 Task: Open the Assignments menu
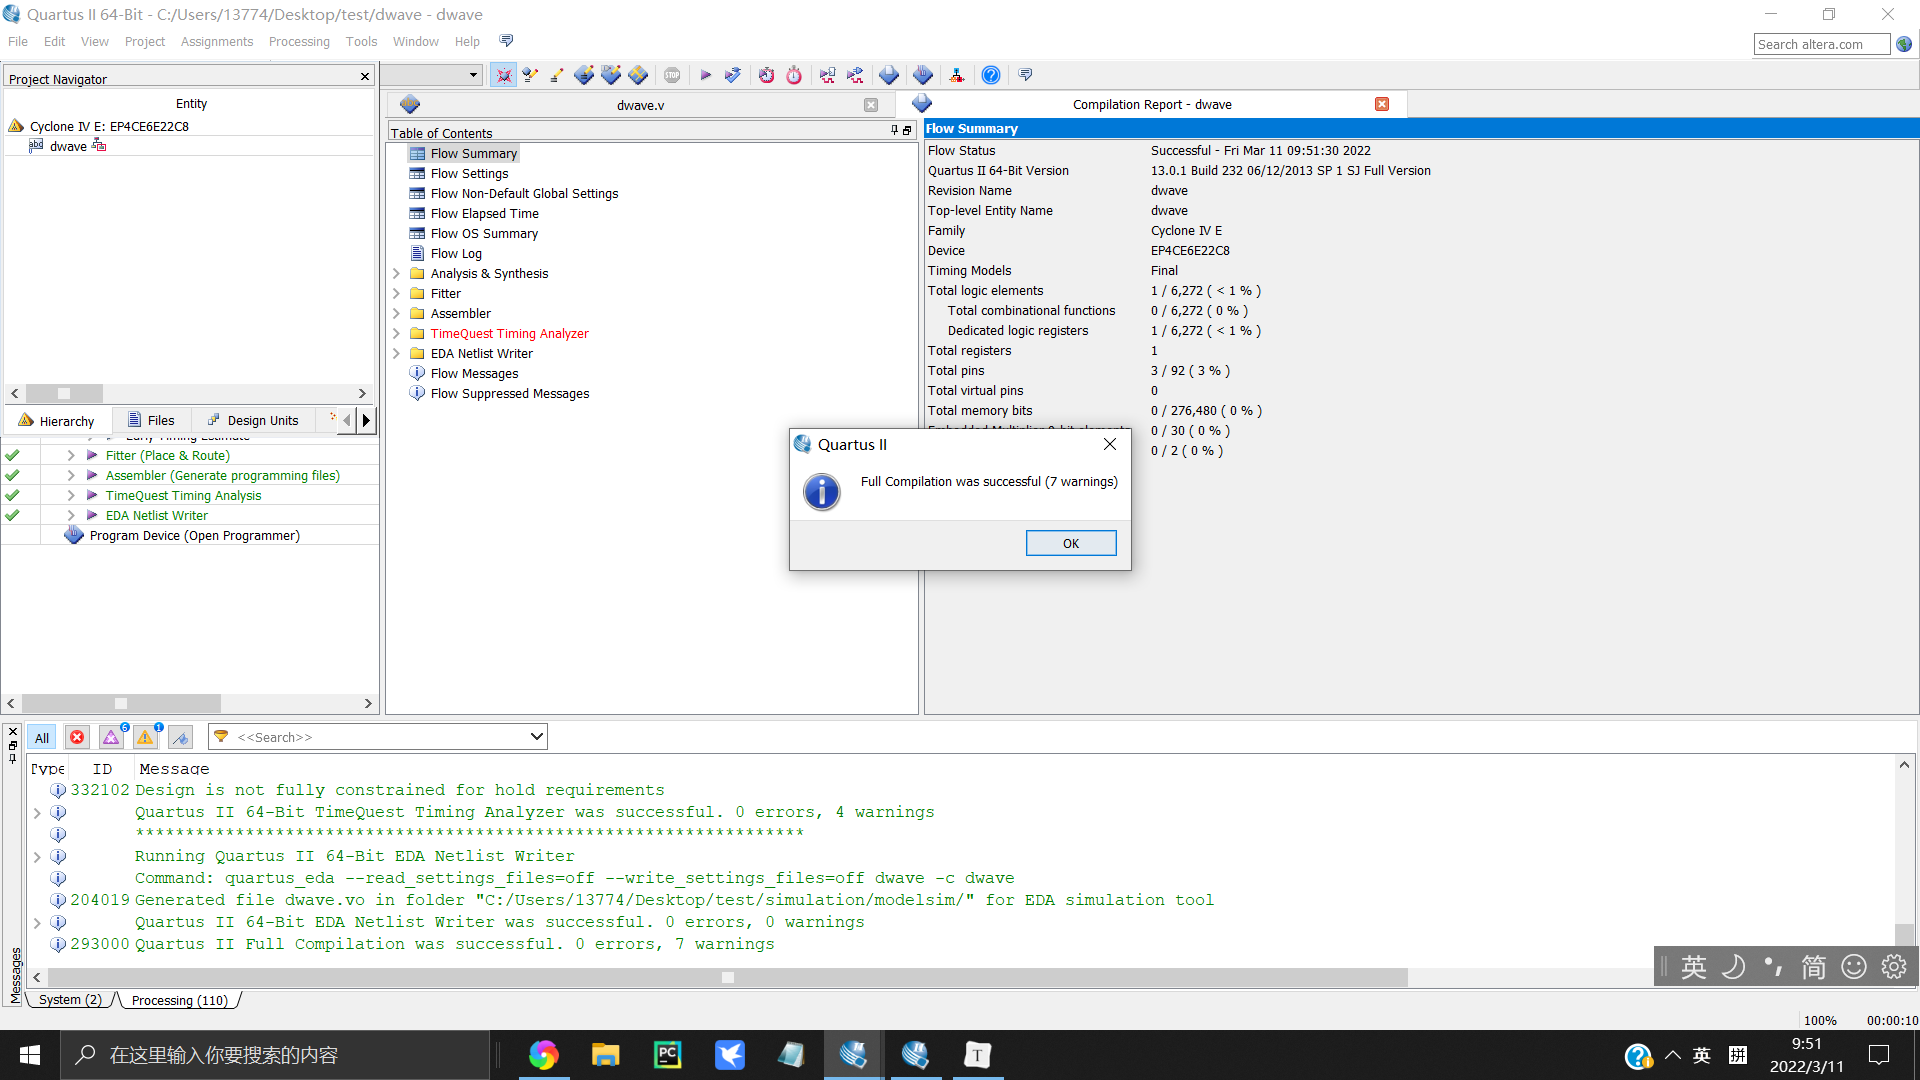tap(217, 41)
